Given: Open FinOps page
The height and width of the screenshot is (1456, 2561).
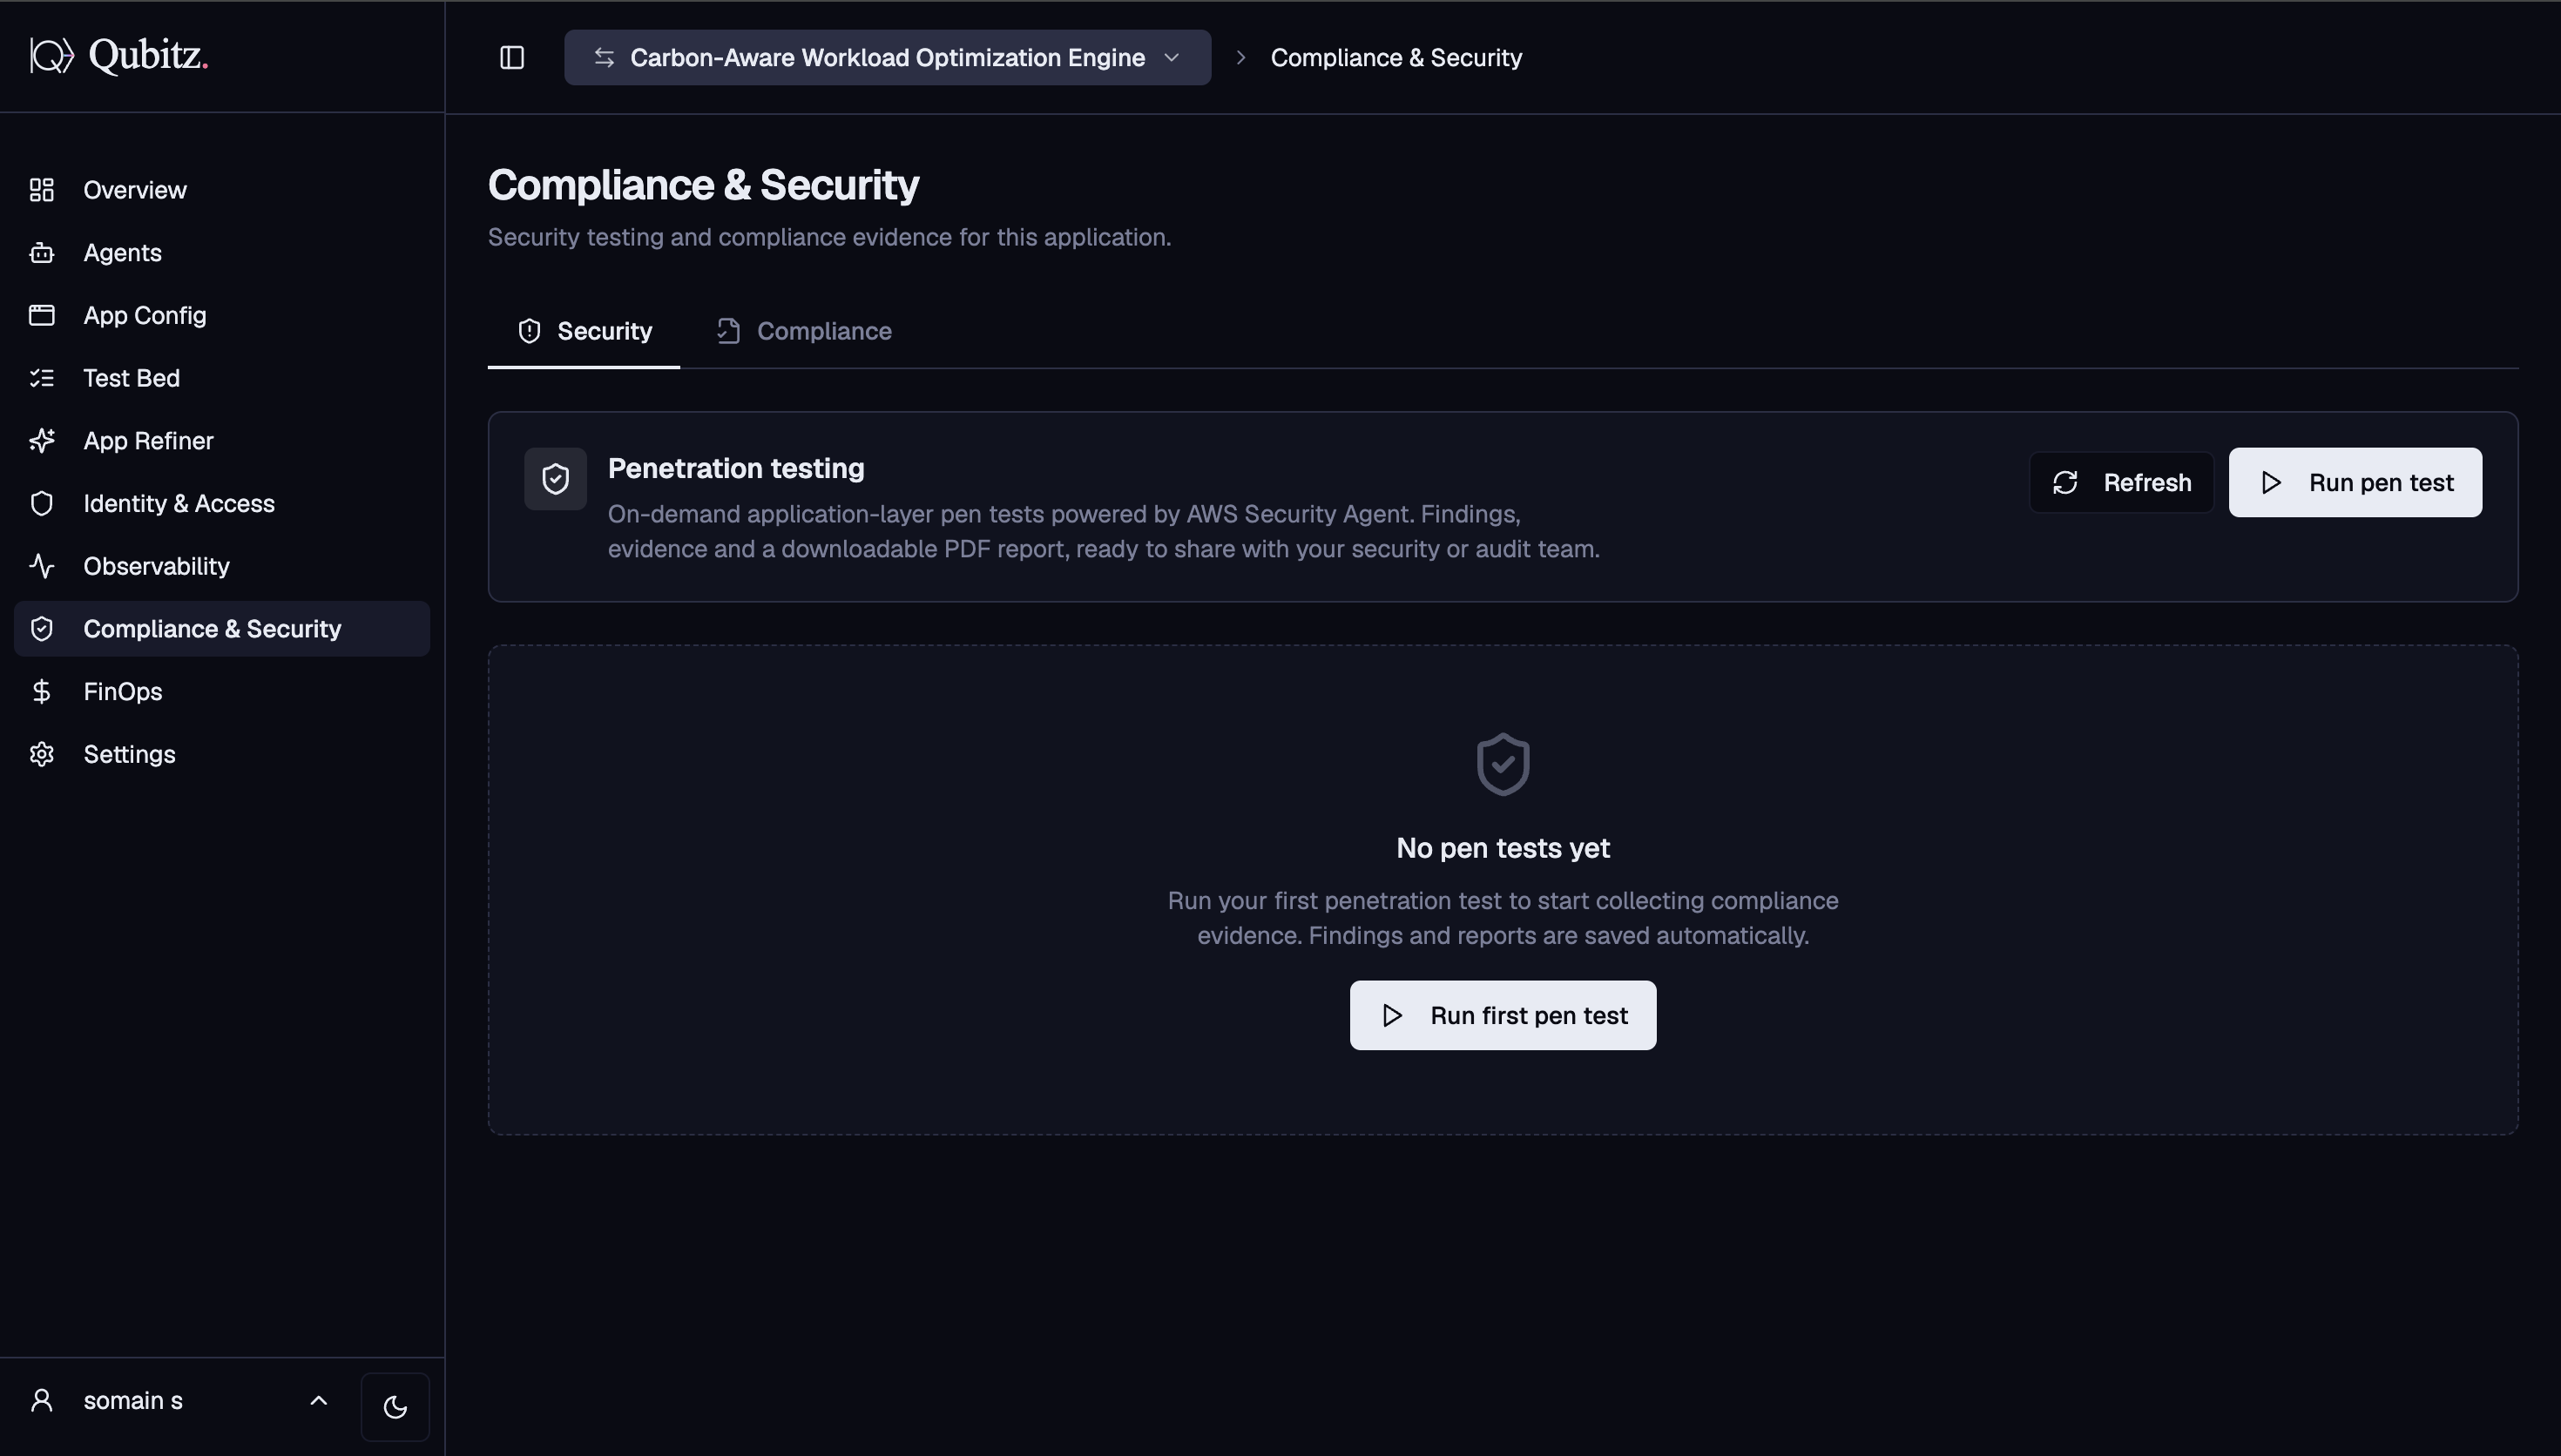Looking at the screenshot, I should [222, 691].
